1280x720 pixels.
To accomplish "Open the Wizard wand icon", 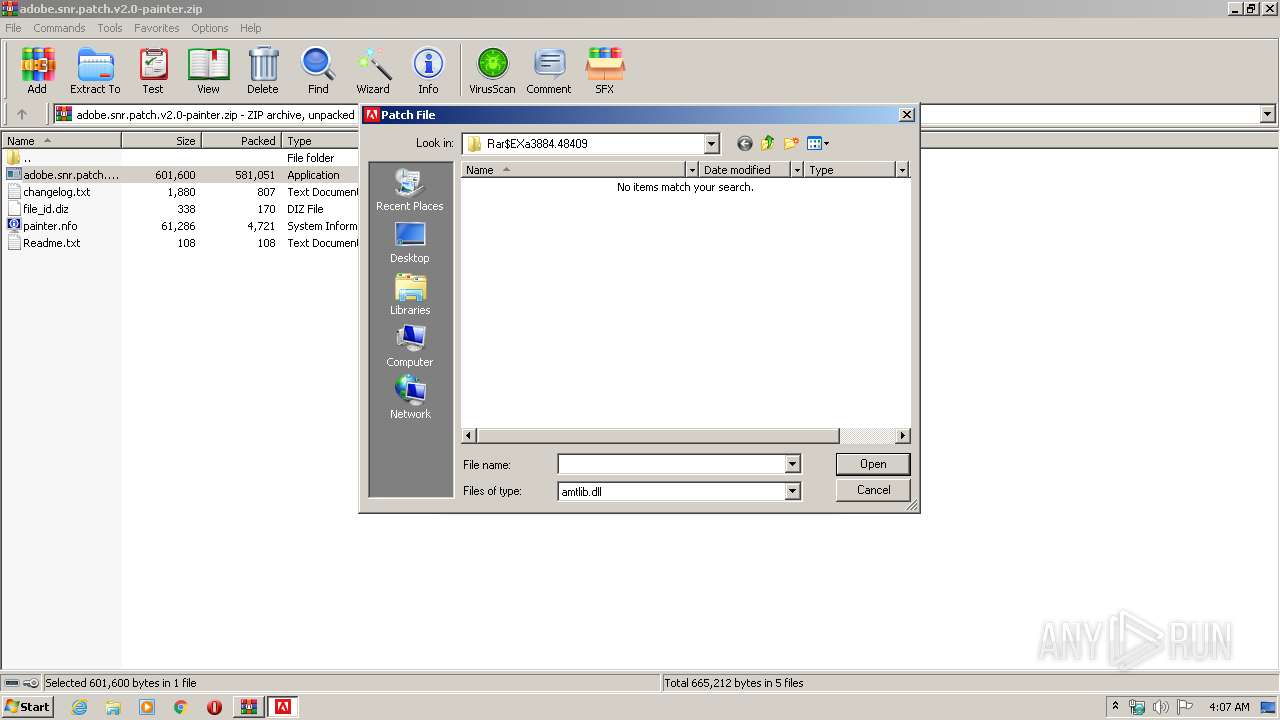I will [373, 70].
